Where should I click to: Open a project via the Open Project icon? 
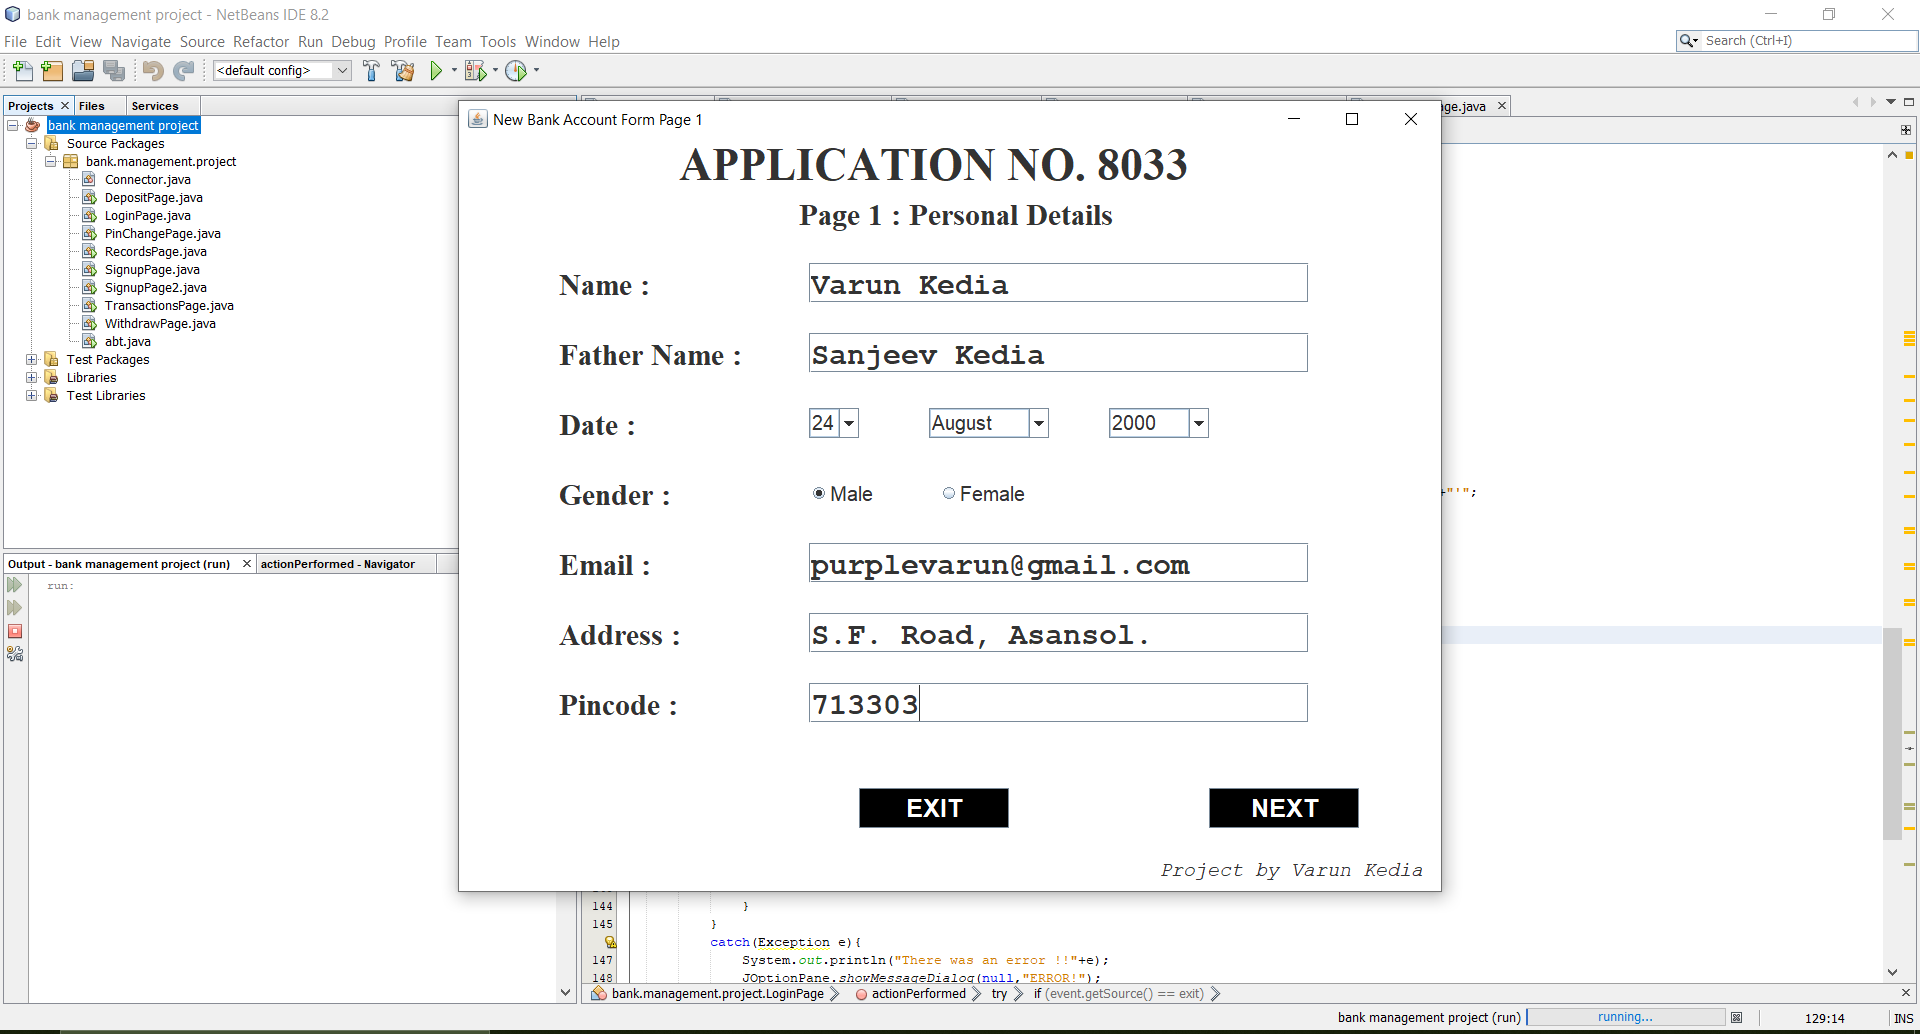coord(83,70)
